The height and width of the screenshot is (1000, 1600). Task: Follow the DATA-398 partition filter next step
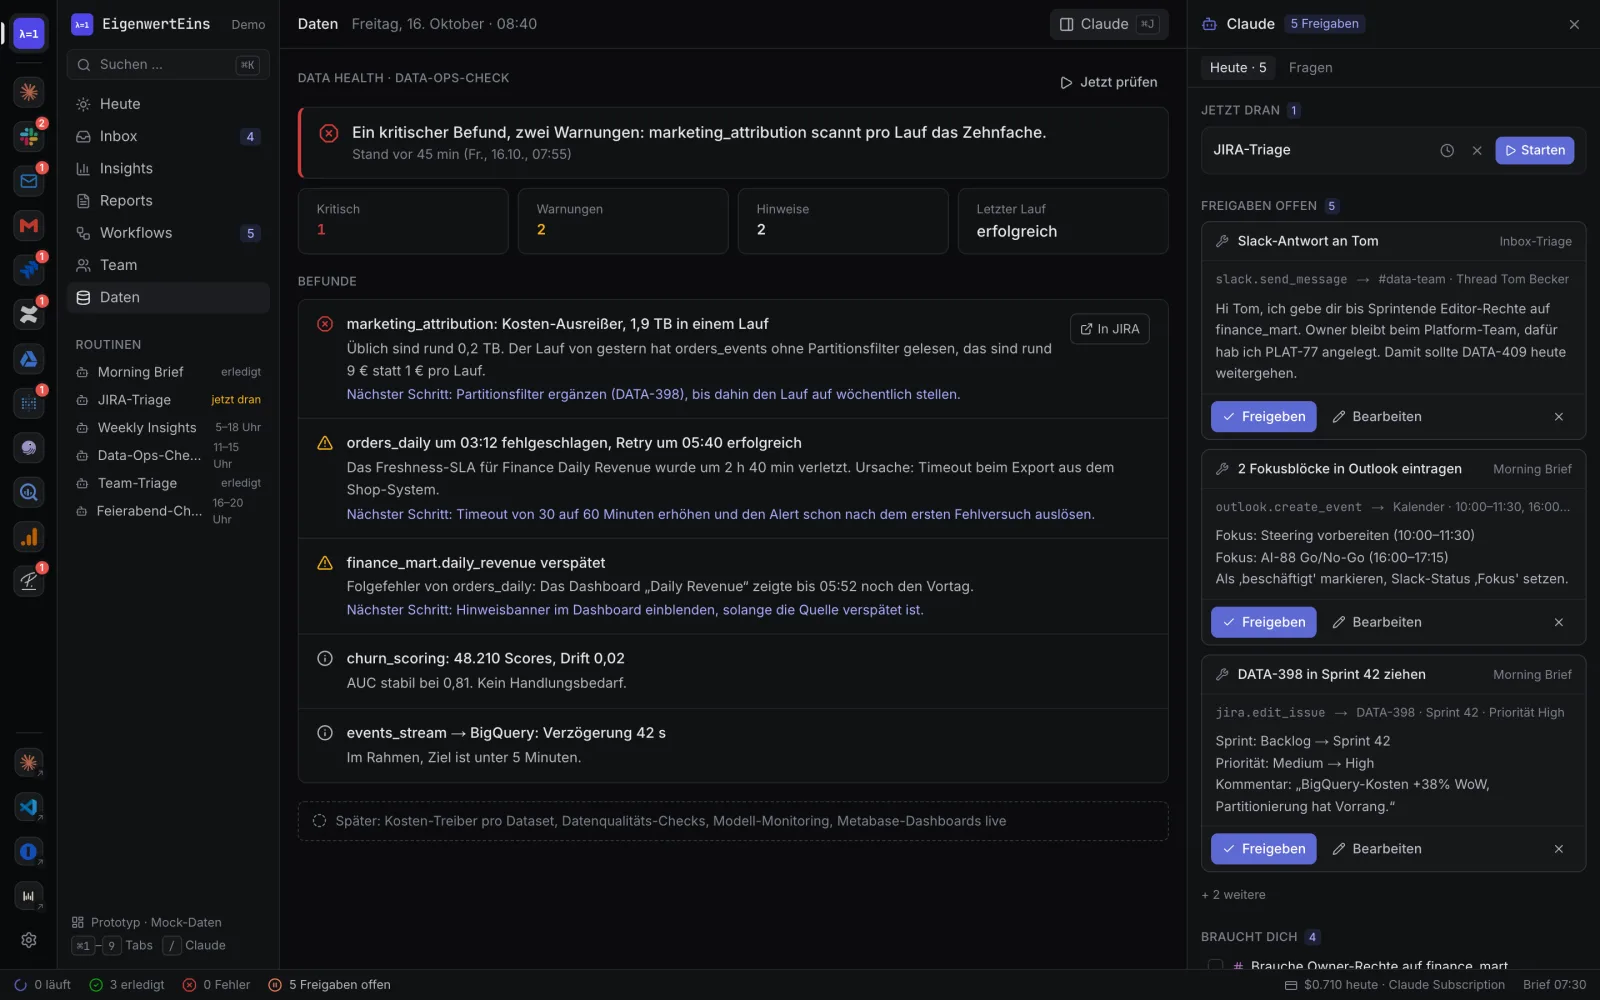pyautogui.click(x=653, y=395)
